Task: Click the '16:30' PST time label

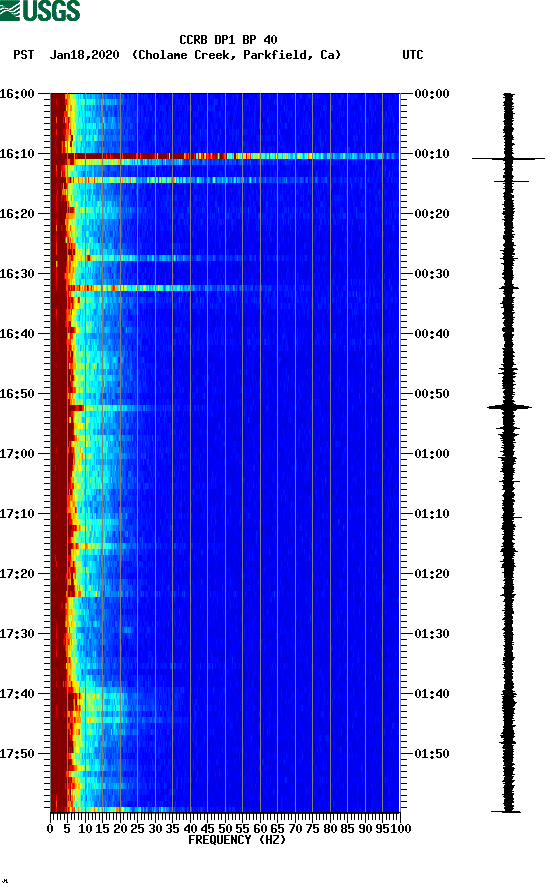Action: coord(17,274)
